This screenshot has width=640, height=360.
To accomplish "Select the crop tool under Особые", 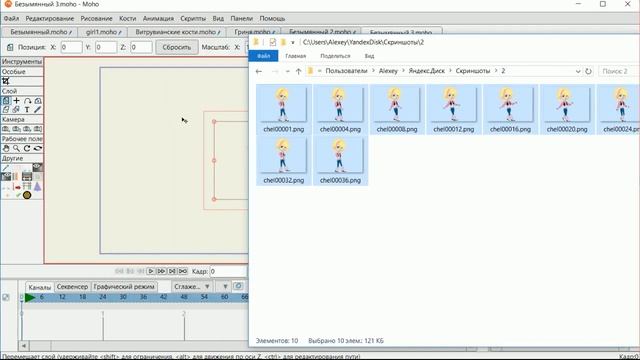I will pos(6,81).
